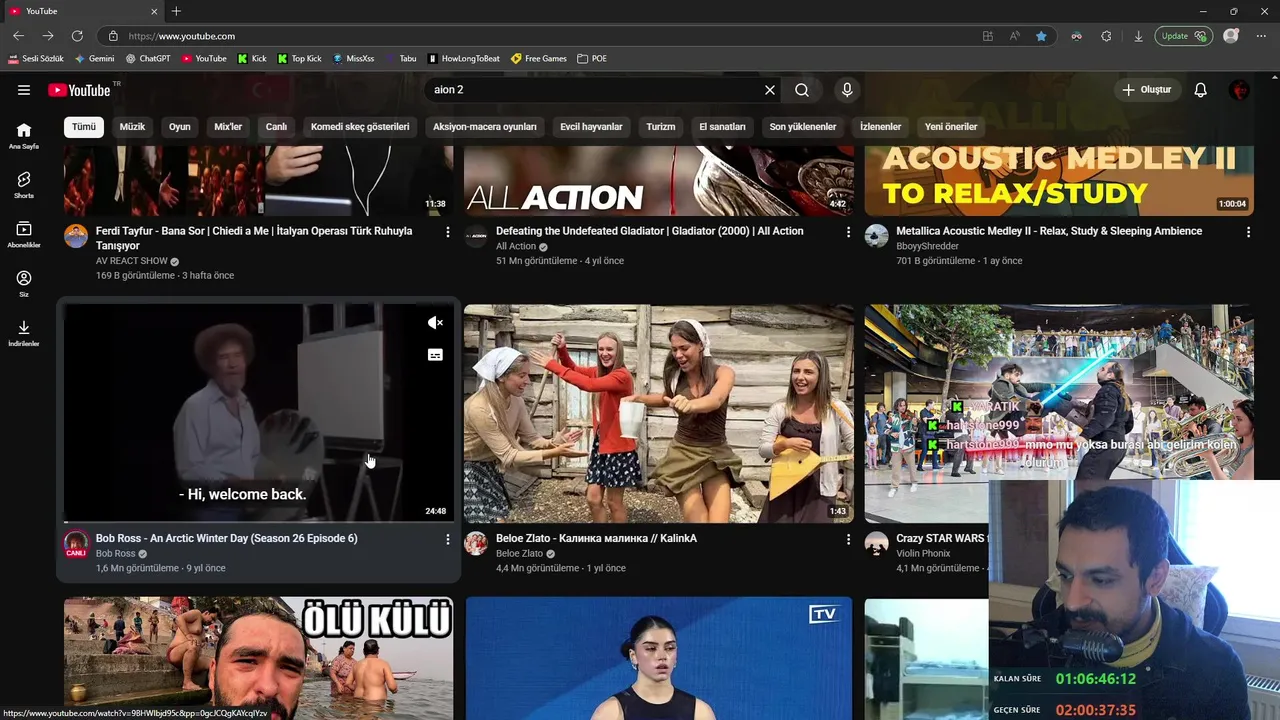Image resolution: width=1280 pixels, height=720 pixels.
Task: Open the Gladiator All Action thumbnail
Action: click(659, 181)
